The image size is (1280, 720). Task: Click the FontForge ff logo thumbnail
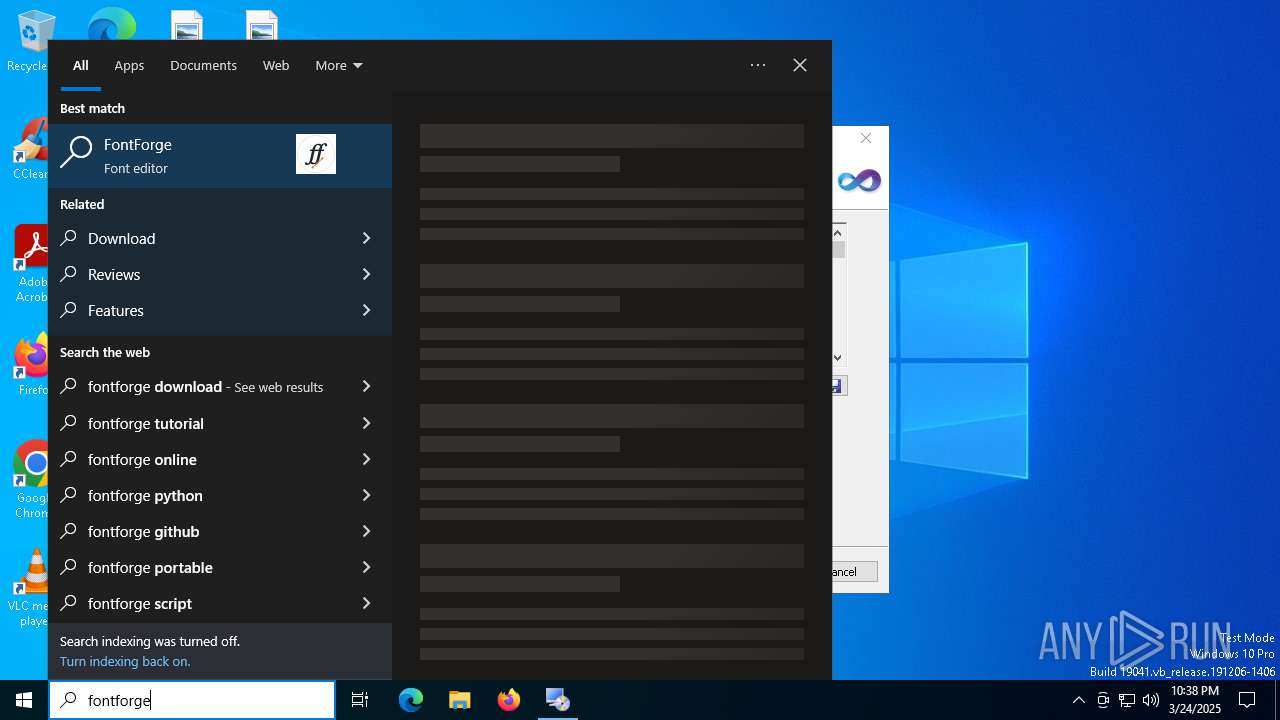(316, 154)
